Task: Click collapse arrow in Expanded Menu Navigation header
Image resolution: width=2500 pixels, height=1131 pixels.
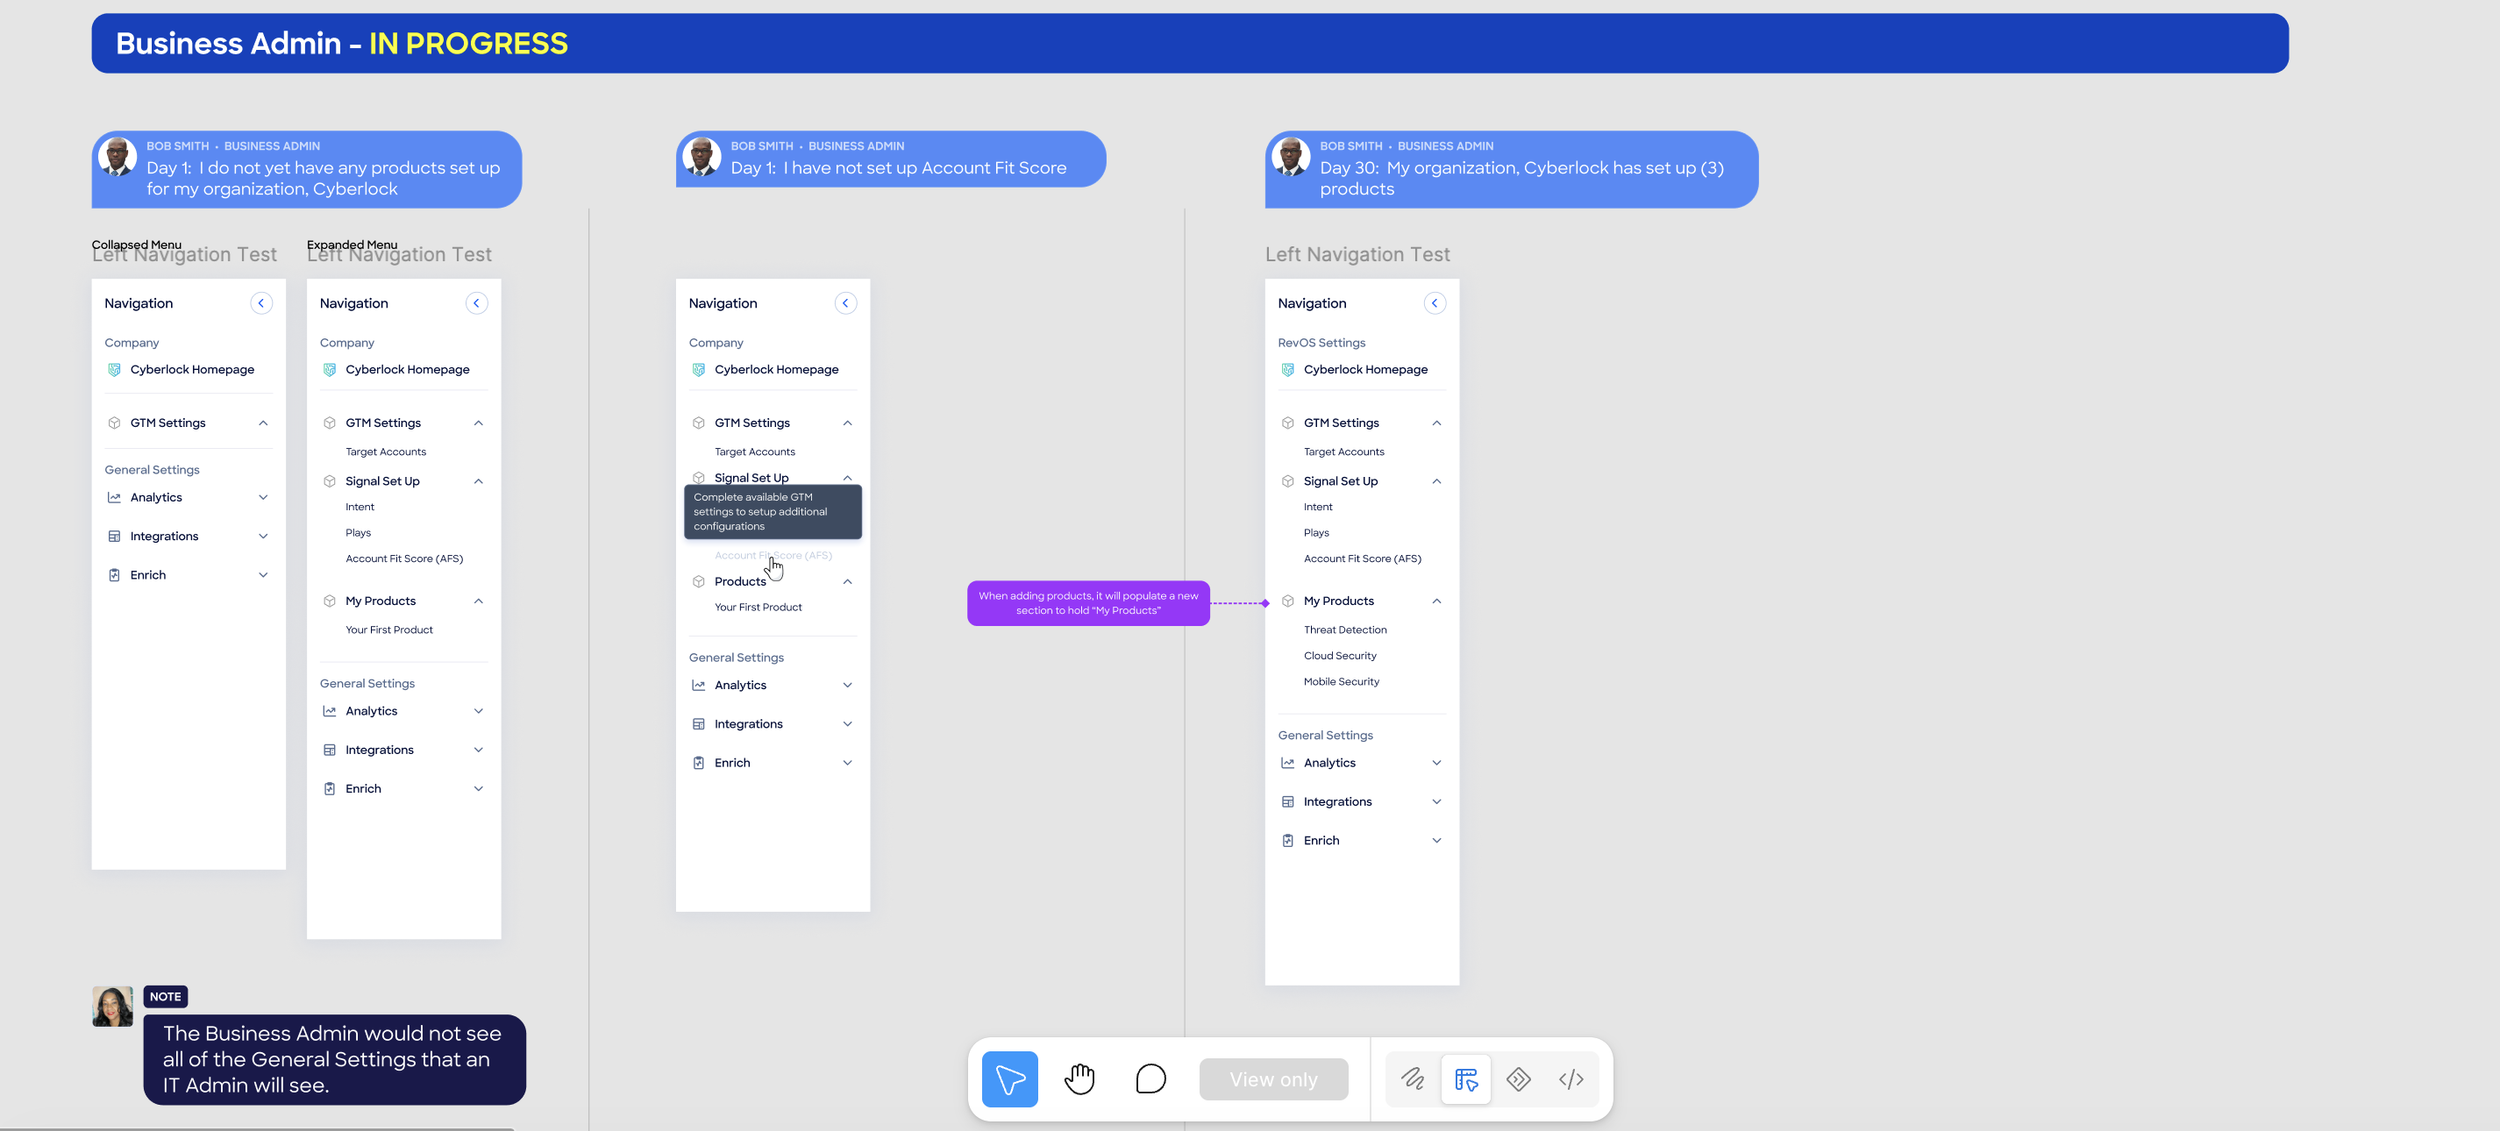Action: (x=477, y=303)
